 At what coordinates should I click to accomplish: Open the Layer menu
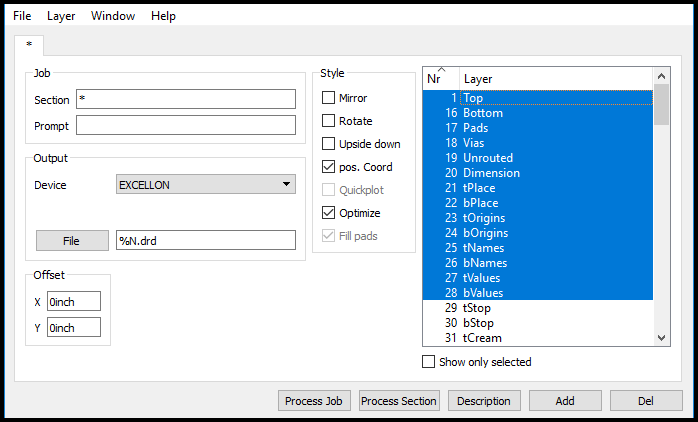pos(61,16)
